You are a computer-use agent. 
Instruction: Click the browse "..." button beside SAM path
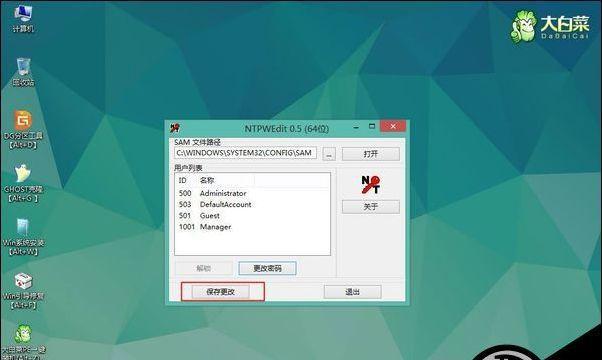[x=329, y=154]
